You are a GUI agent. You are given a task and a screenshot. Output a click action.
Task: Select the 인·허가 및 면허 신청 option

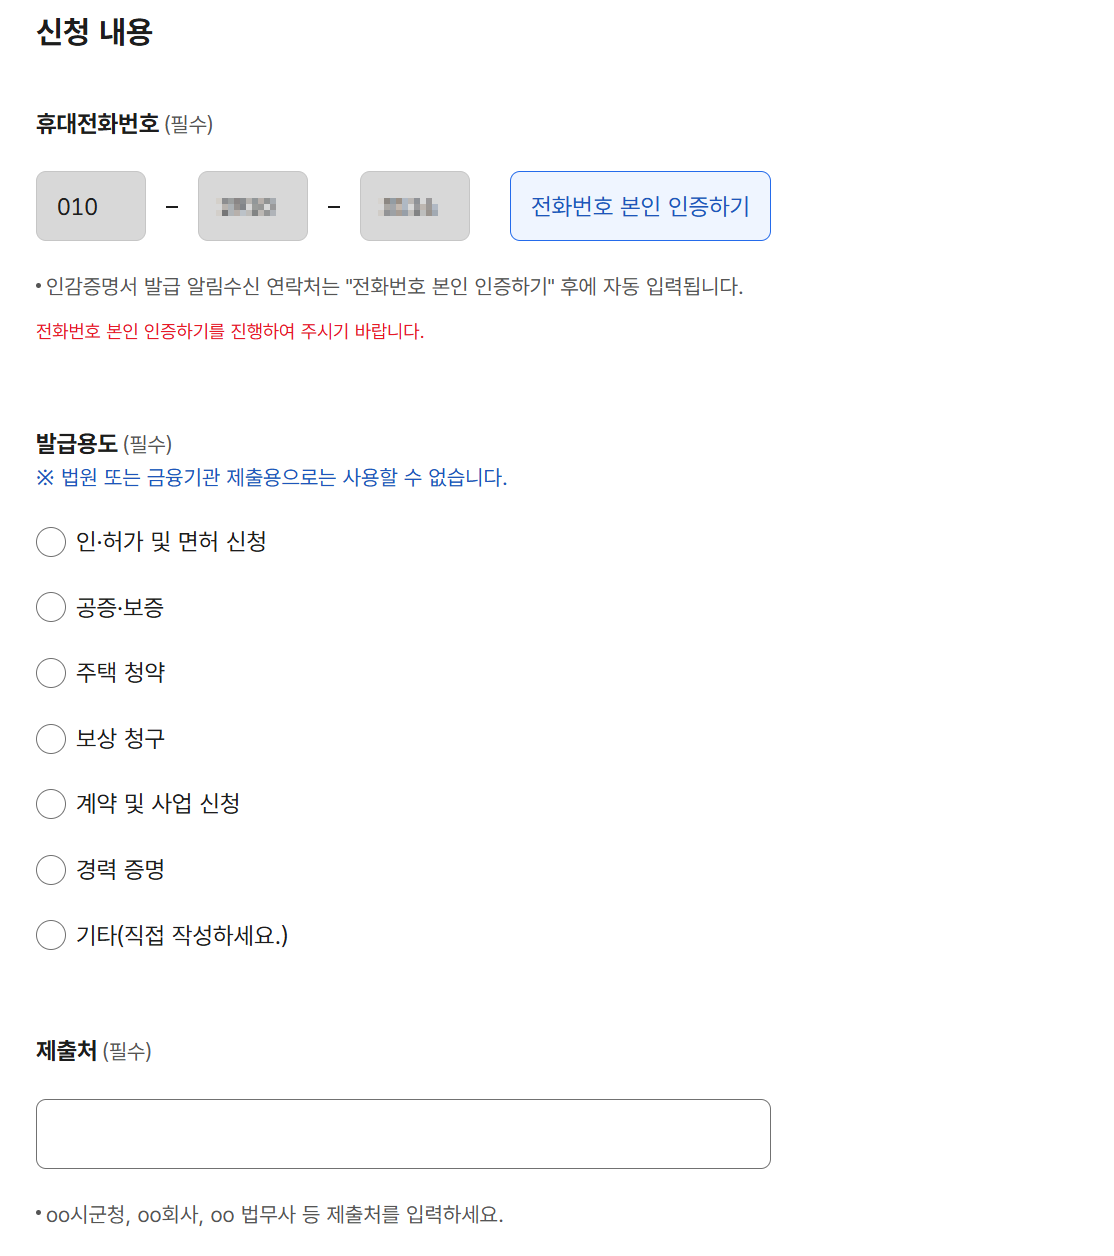click(x=51, y=542)
